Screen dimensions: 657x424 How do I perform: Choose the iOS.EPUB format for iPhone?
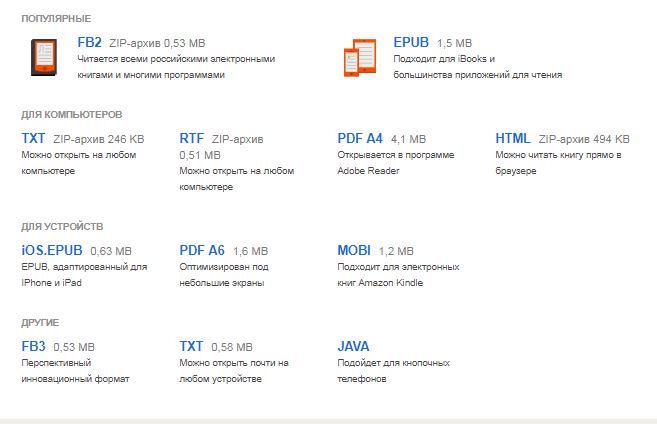coord(51,250)
